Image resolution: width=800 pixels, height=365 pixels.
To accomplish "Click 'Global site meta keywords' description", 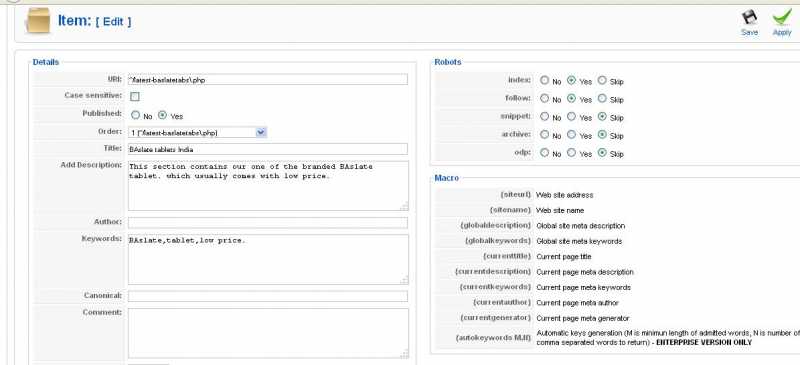I will (579, 241).
